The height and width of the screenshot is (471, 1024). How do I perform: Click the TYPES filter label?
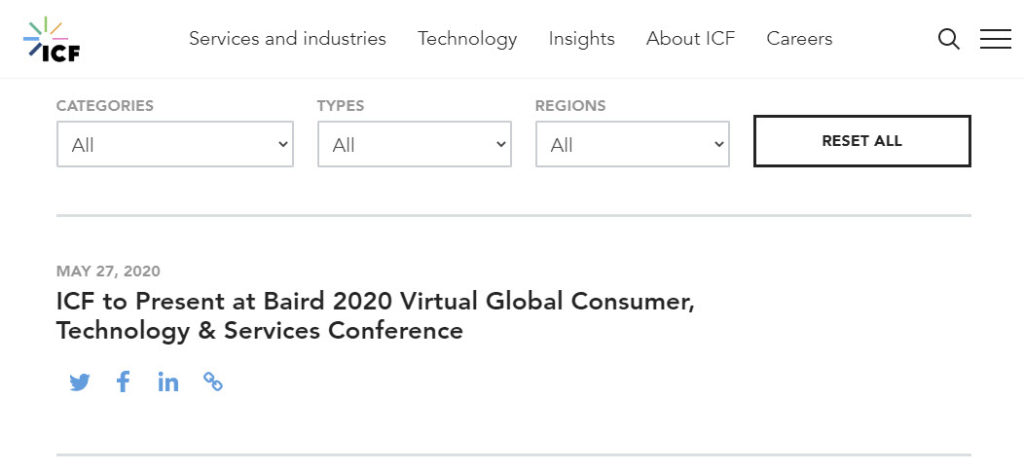[x=341, y=106]
